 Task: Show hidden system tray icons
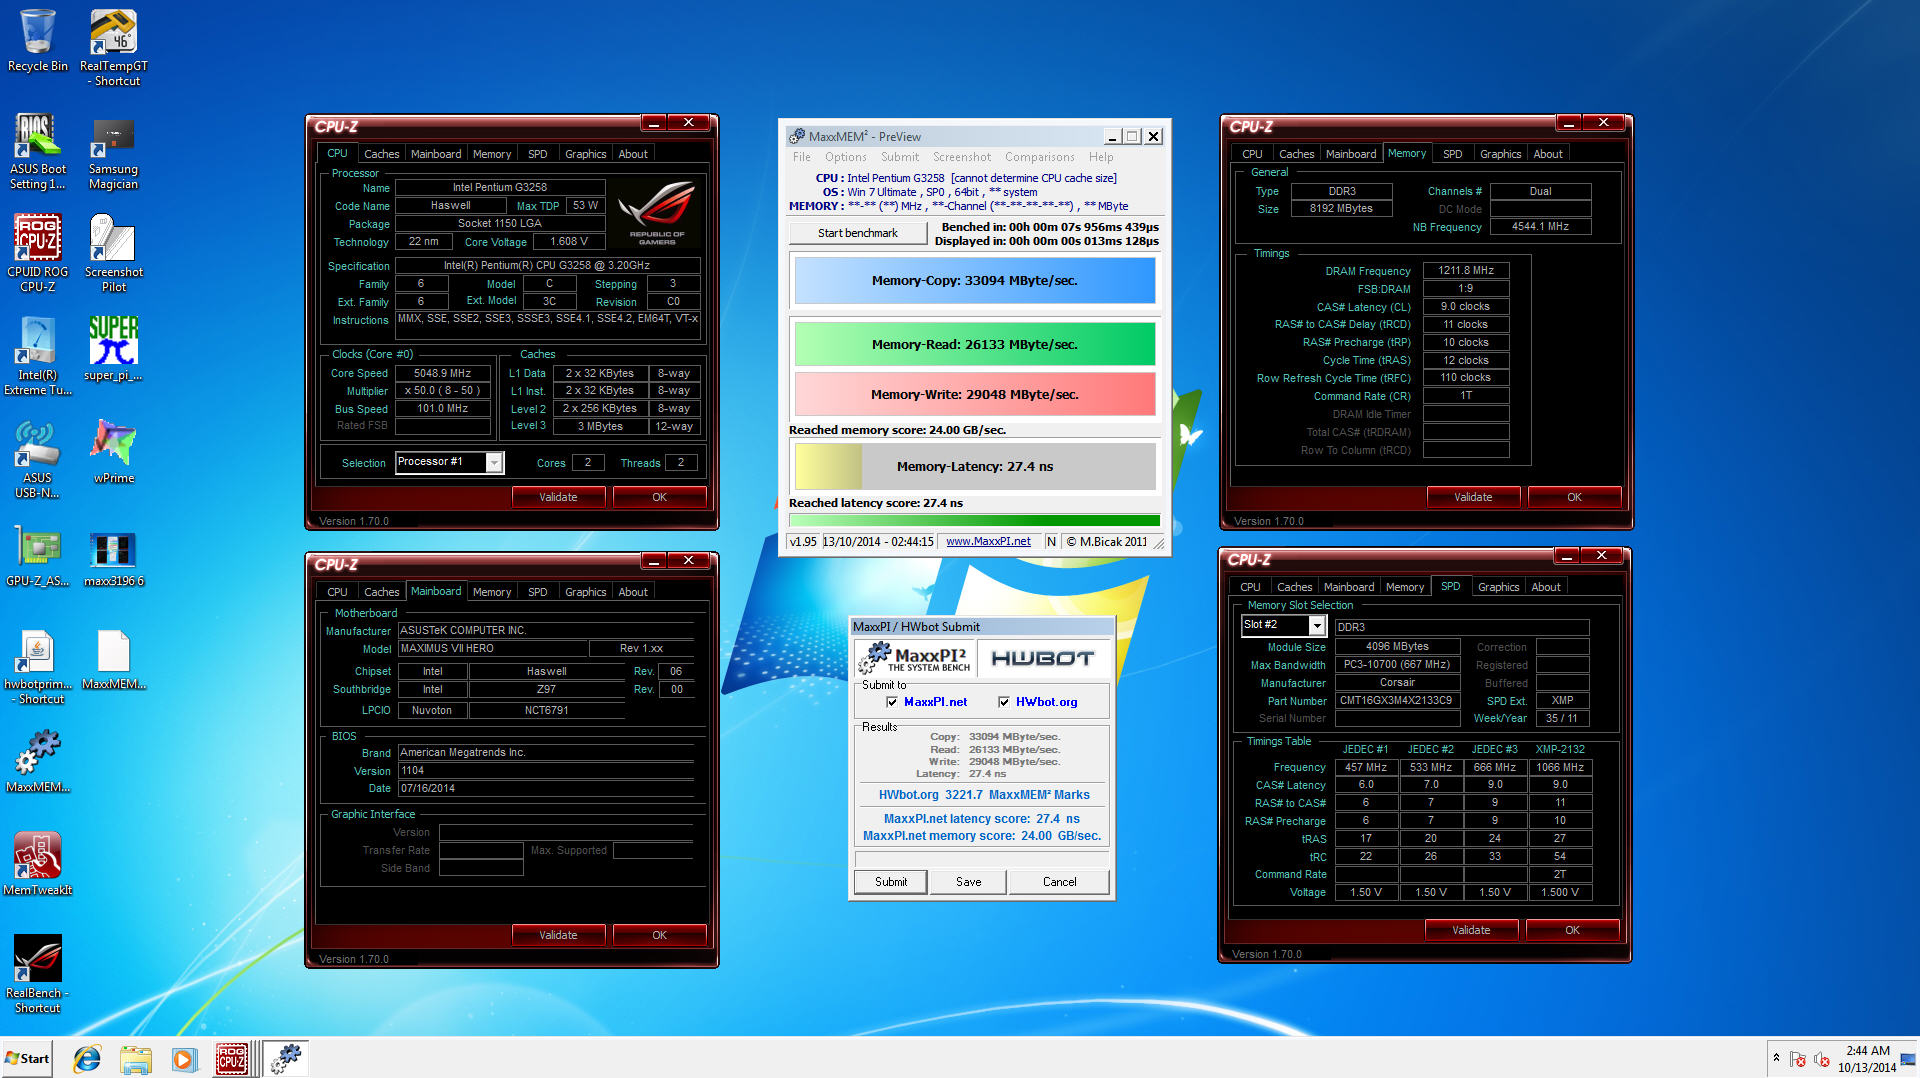pyautogui.click(x=1776, y=1058)
